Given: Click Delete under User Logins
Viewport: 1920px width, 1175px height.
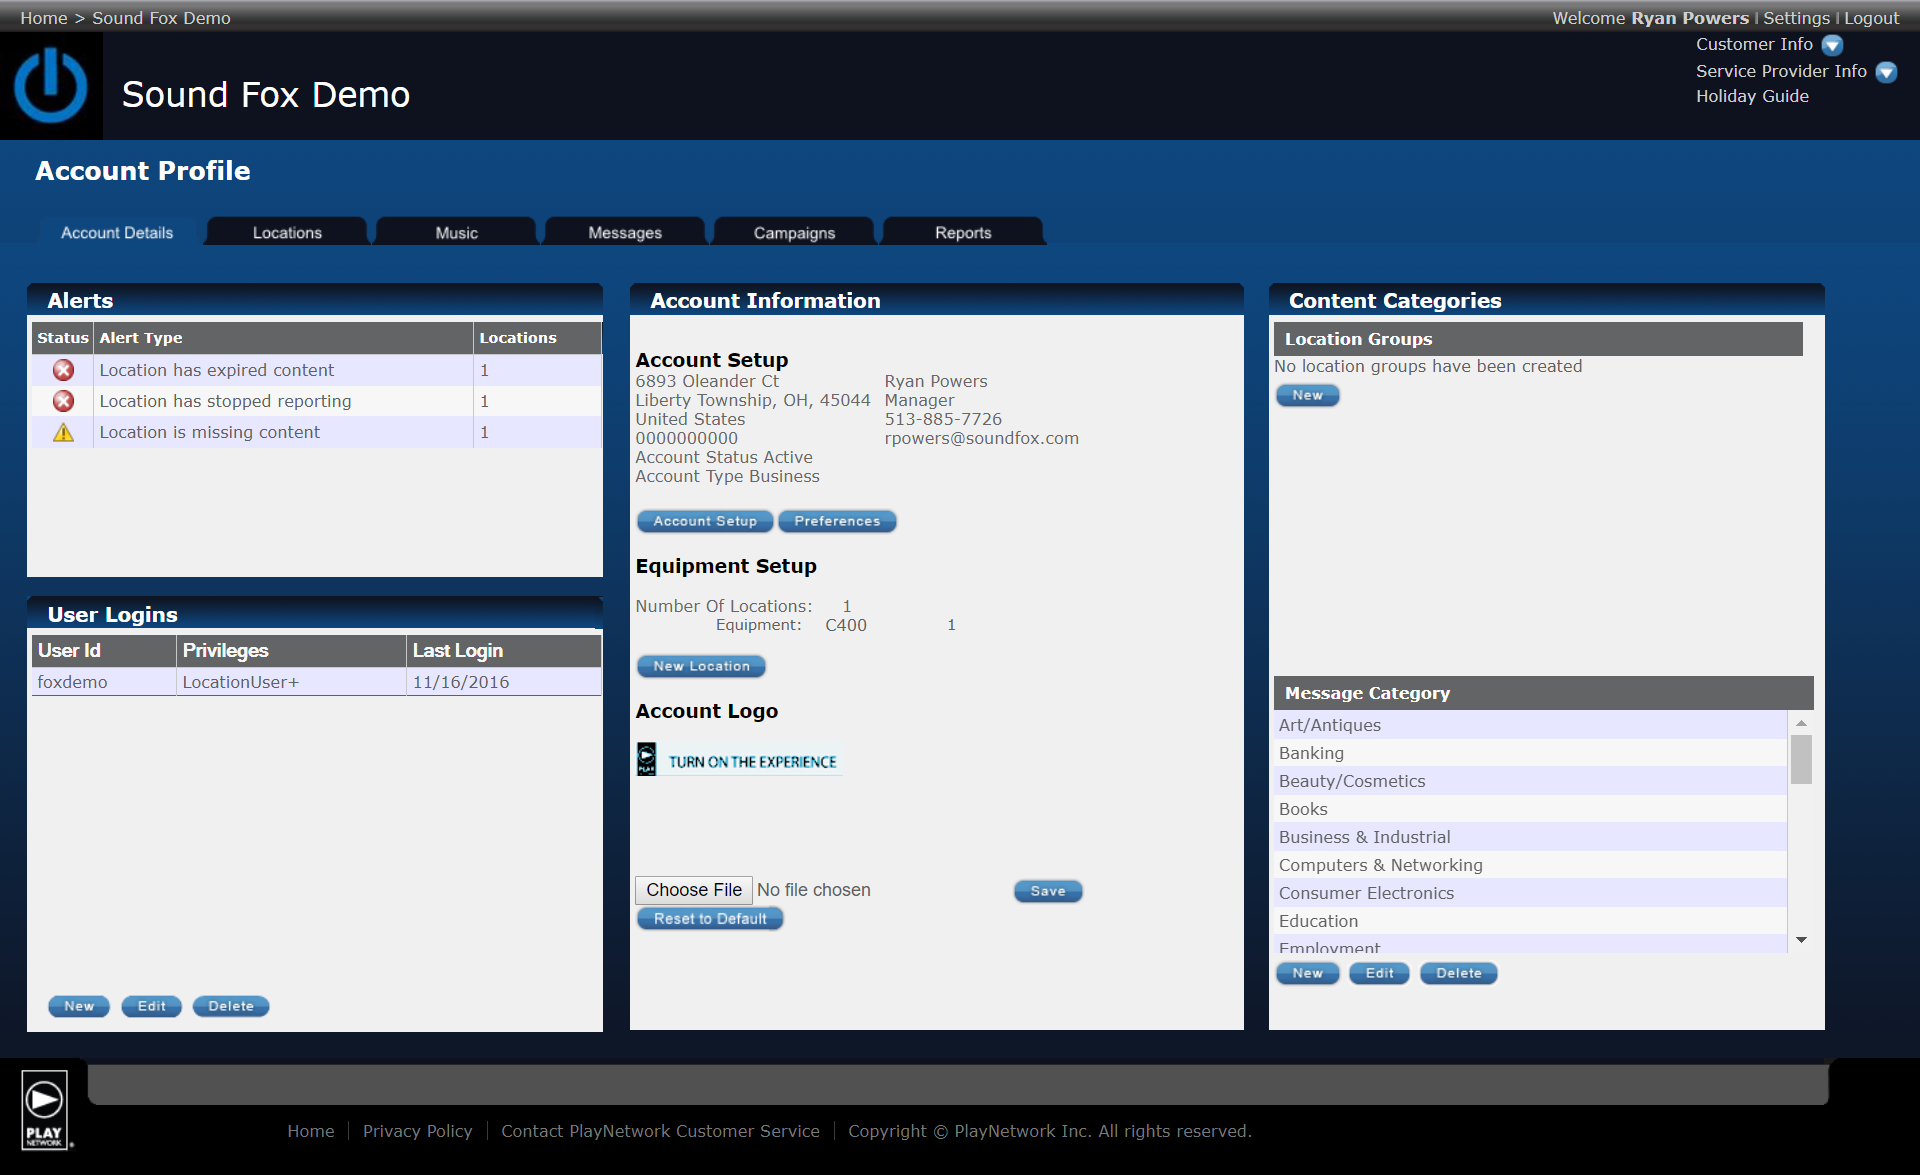Looking at the screenshot, I should (231, 1006).
